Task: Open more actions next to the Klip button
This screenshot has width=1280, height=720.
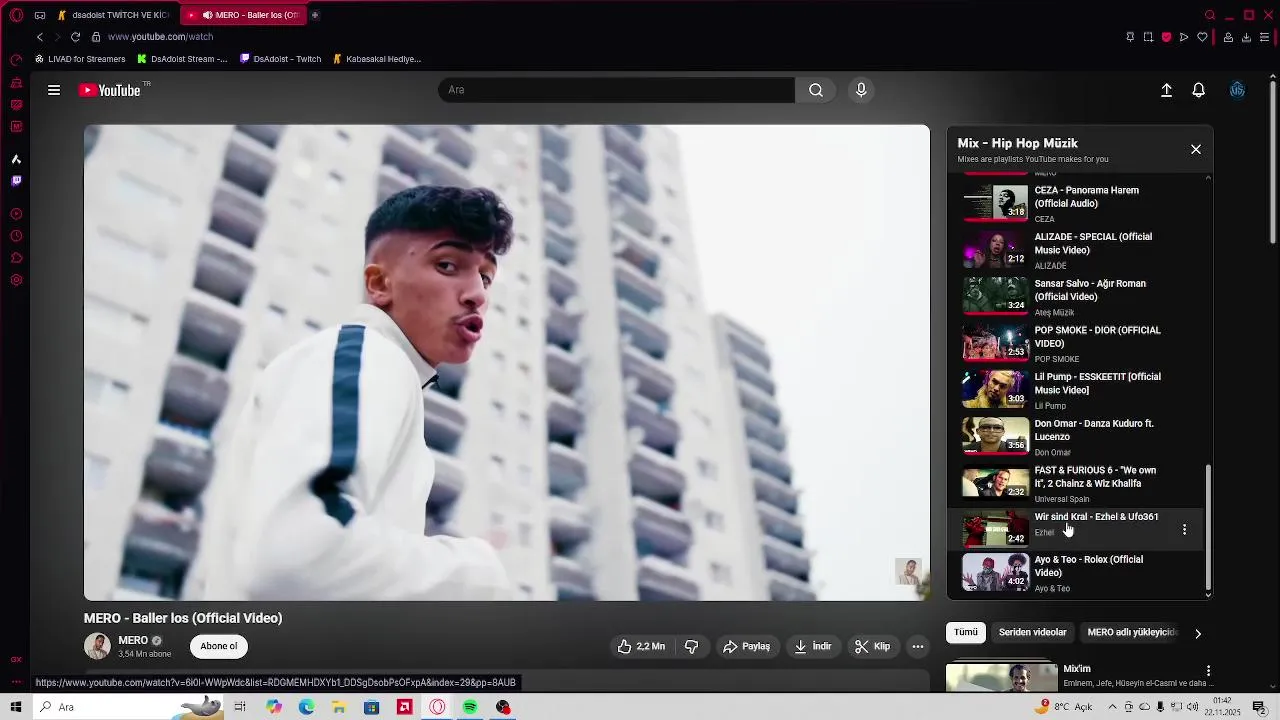Action: point(917,646)
